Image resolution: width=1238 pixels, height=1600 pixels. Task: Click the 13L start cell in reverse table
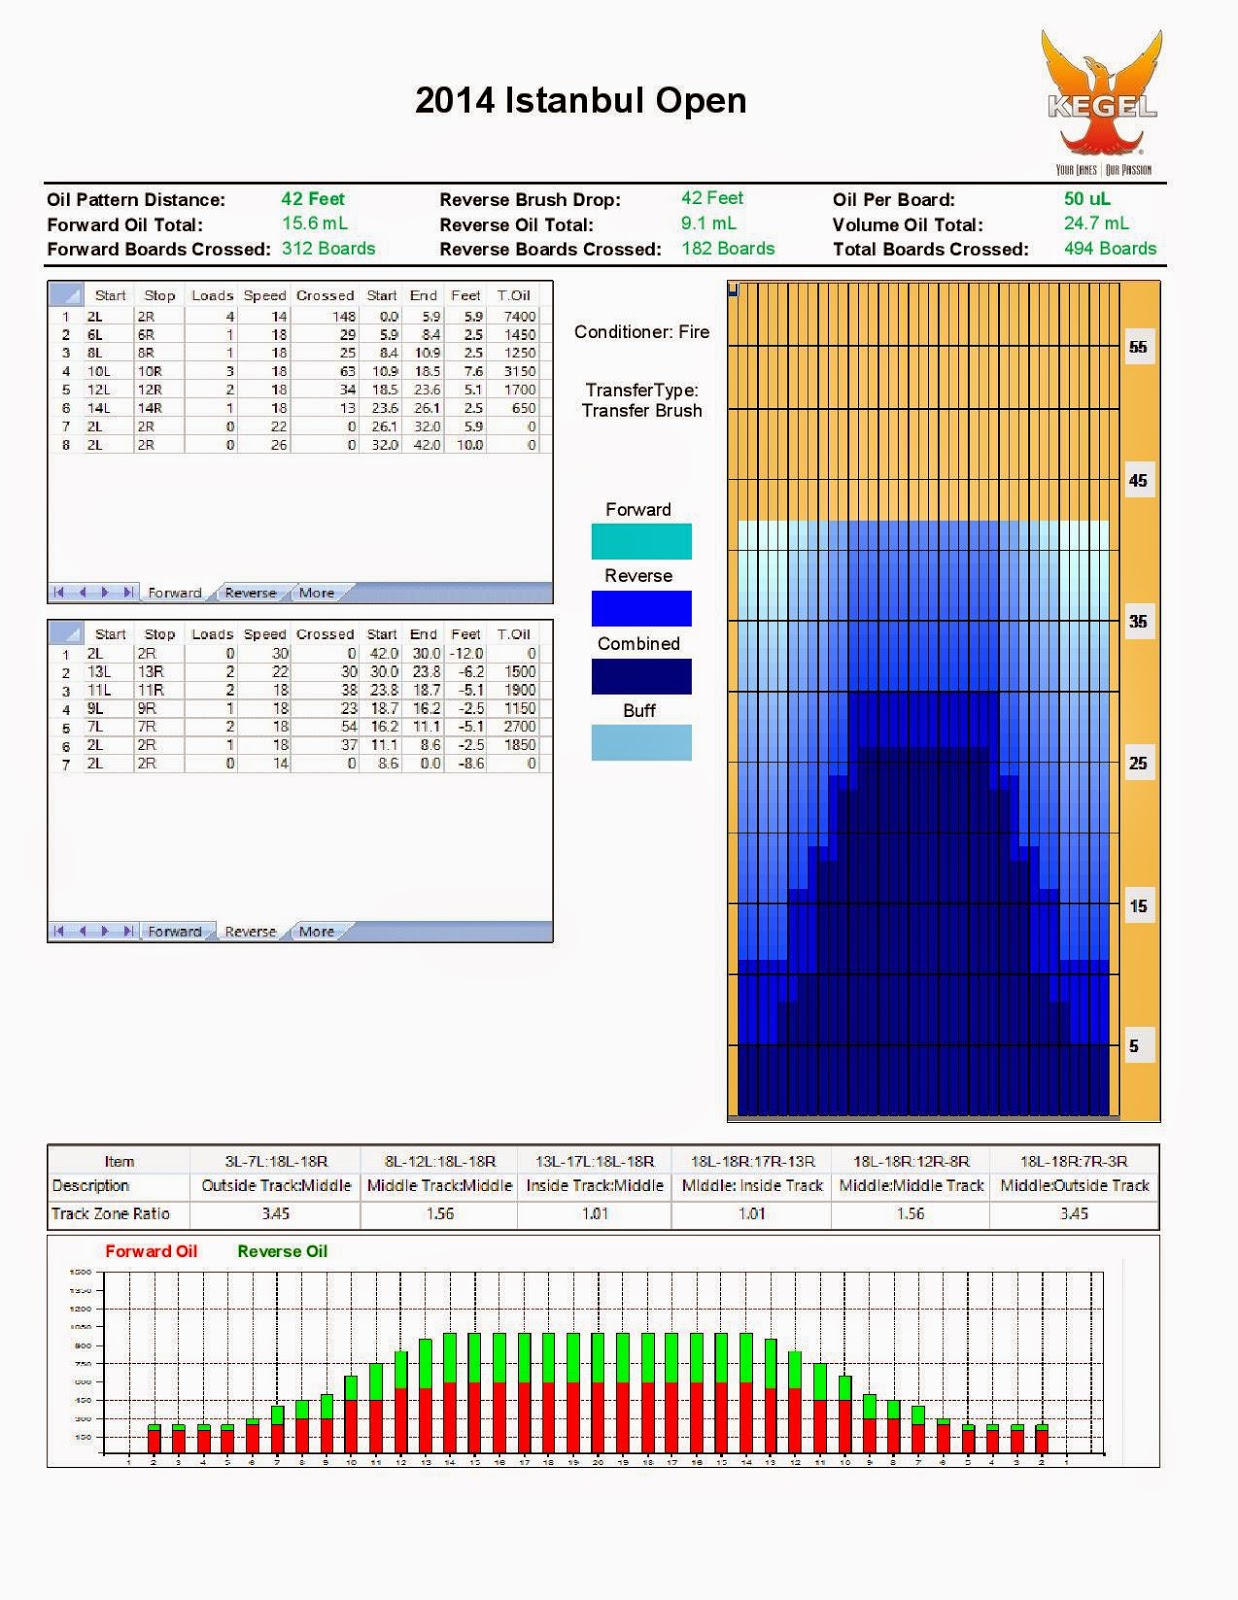108,672
